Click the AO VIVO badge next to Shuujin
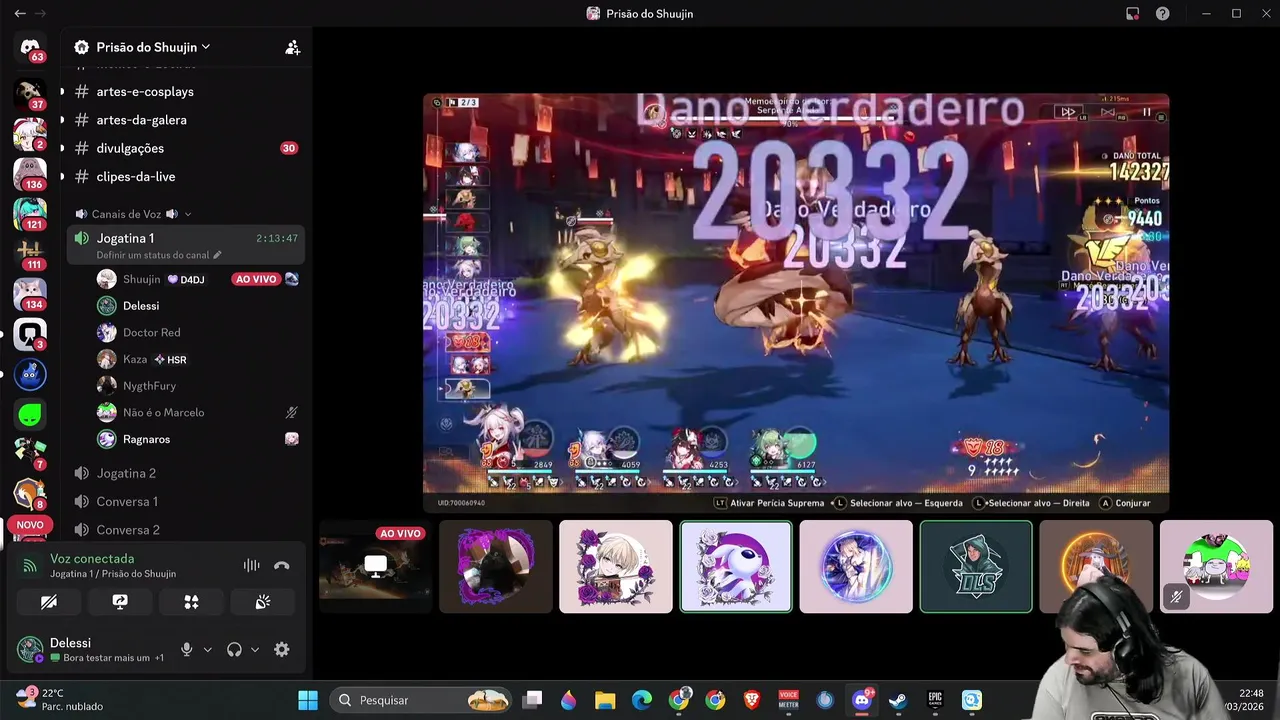This screenshot has height=720, width=1280. (x=255, y=279)
